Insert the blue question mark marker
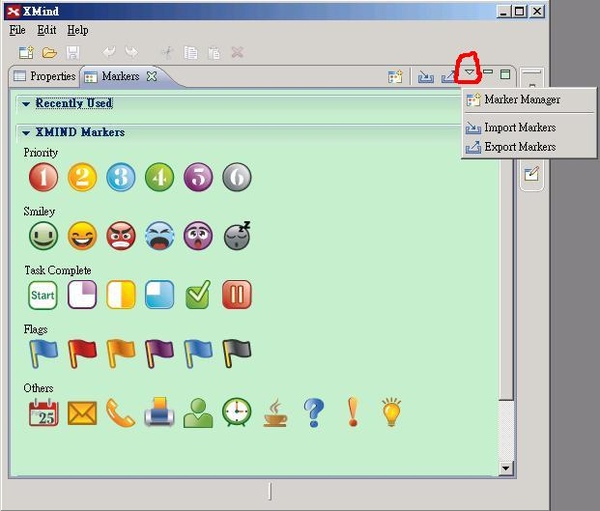600x511 pixels. [x=314, y=412]
